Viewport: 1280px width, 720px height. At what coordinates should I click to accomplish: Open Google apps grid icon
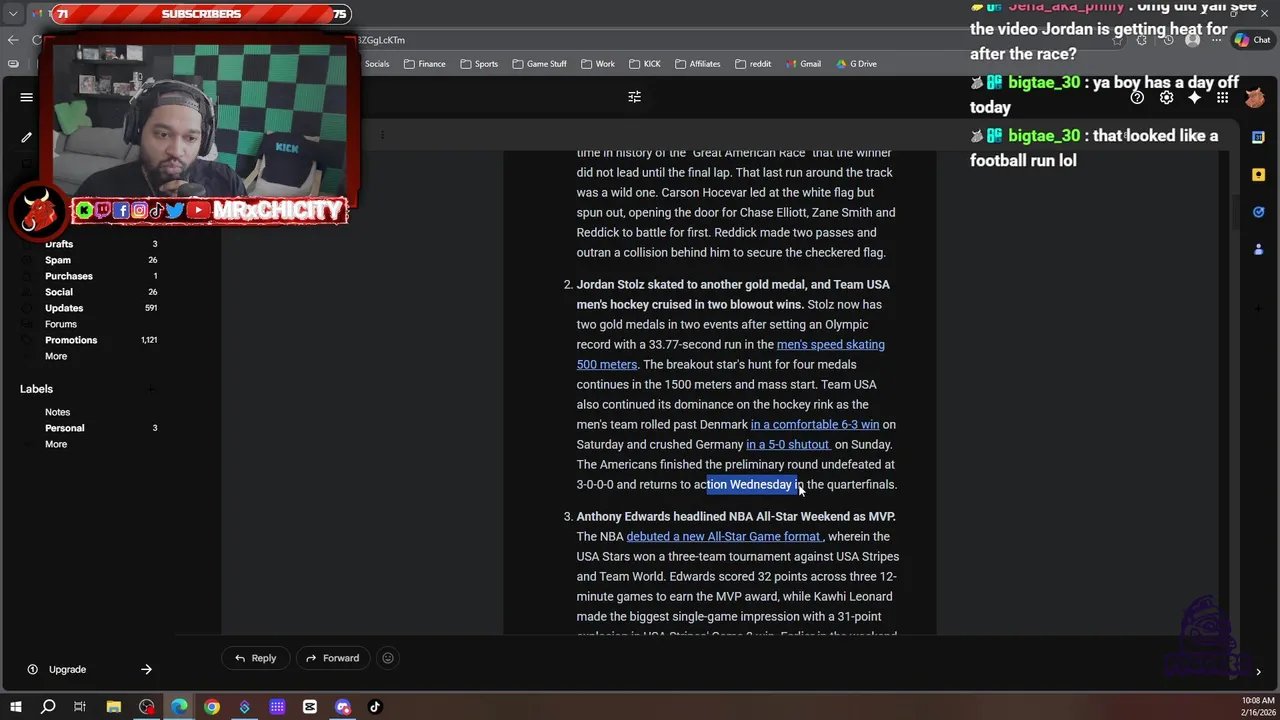(1222, 98)
